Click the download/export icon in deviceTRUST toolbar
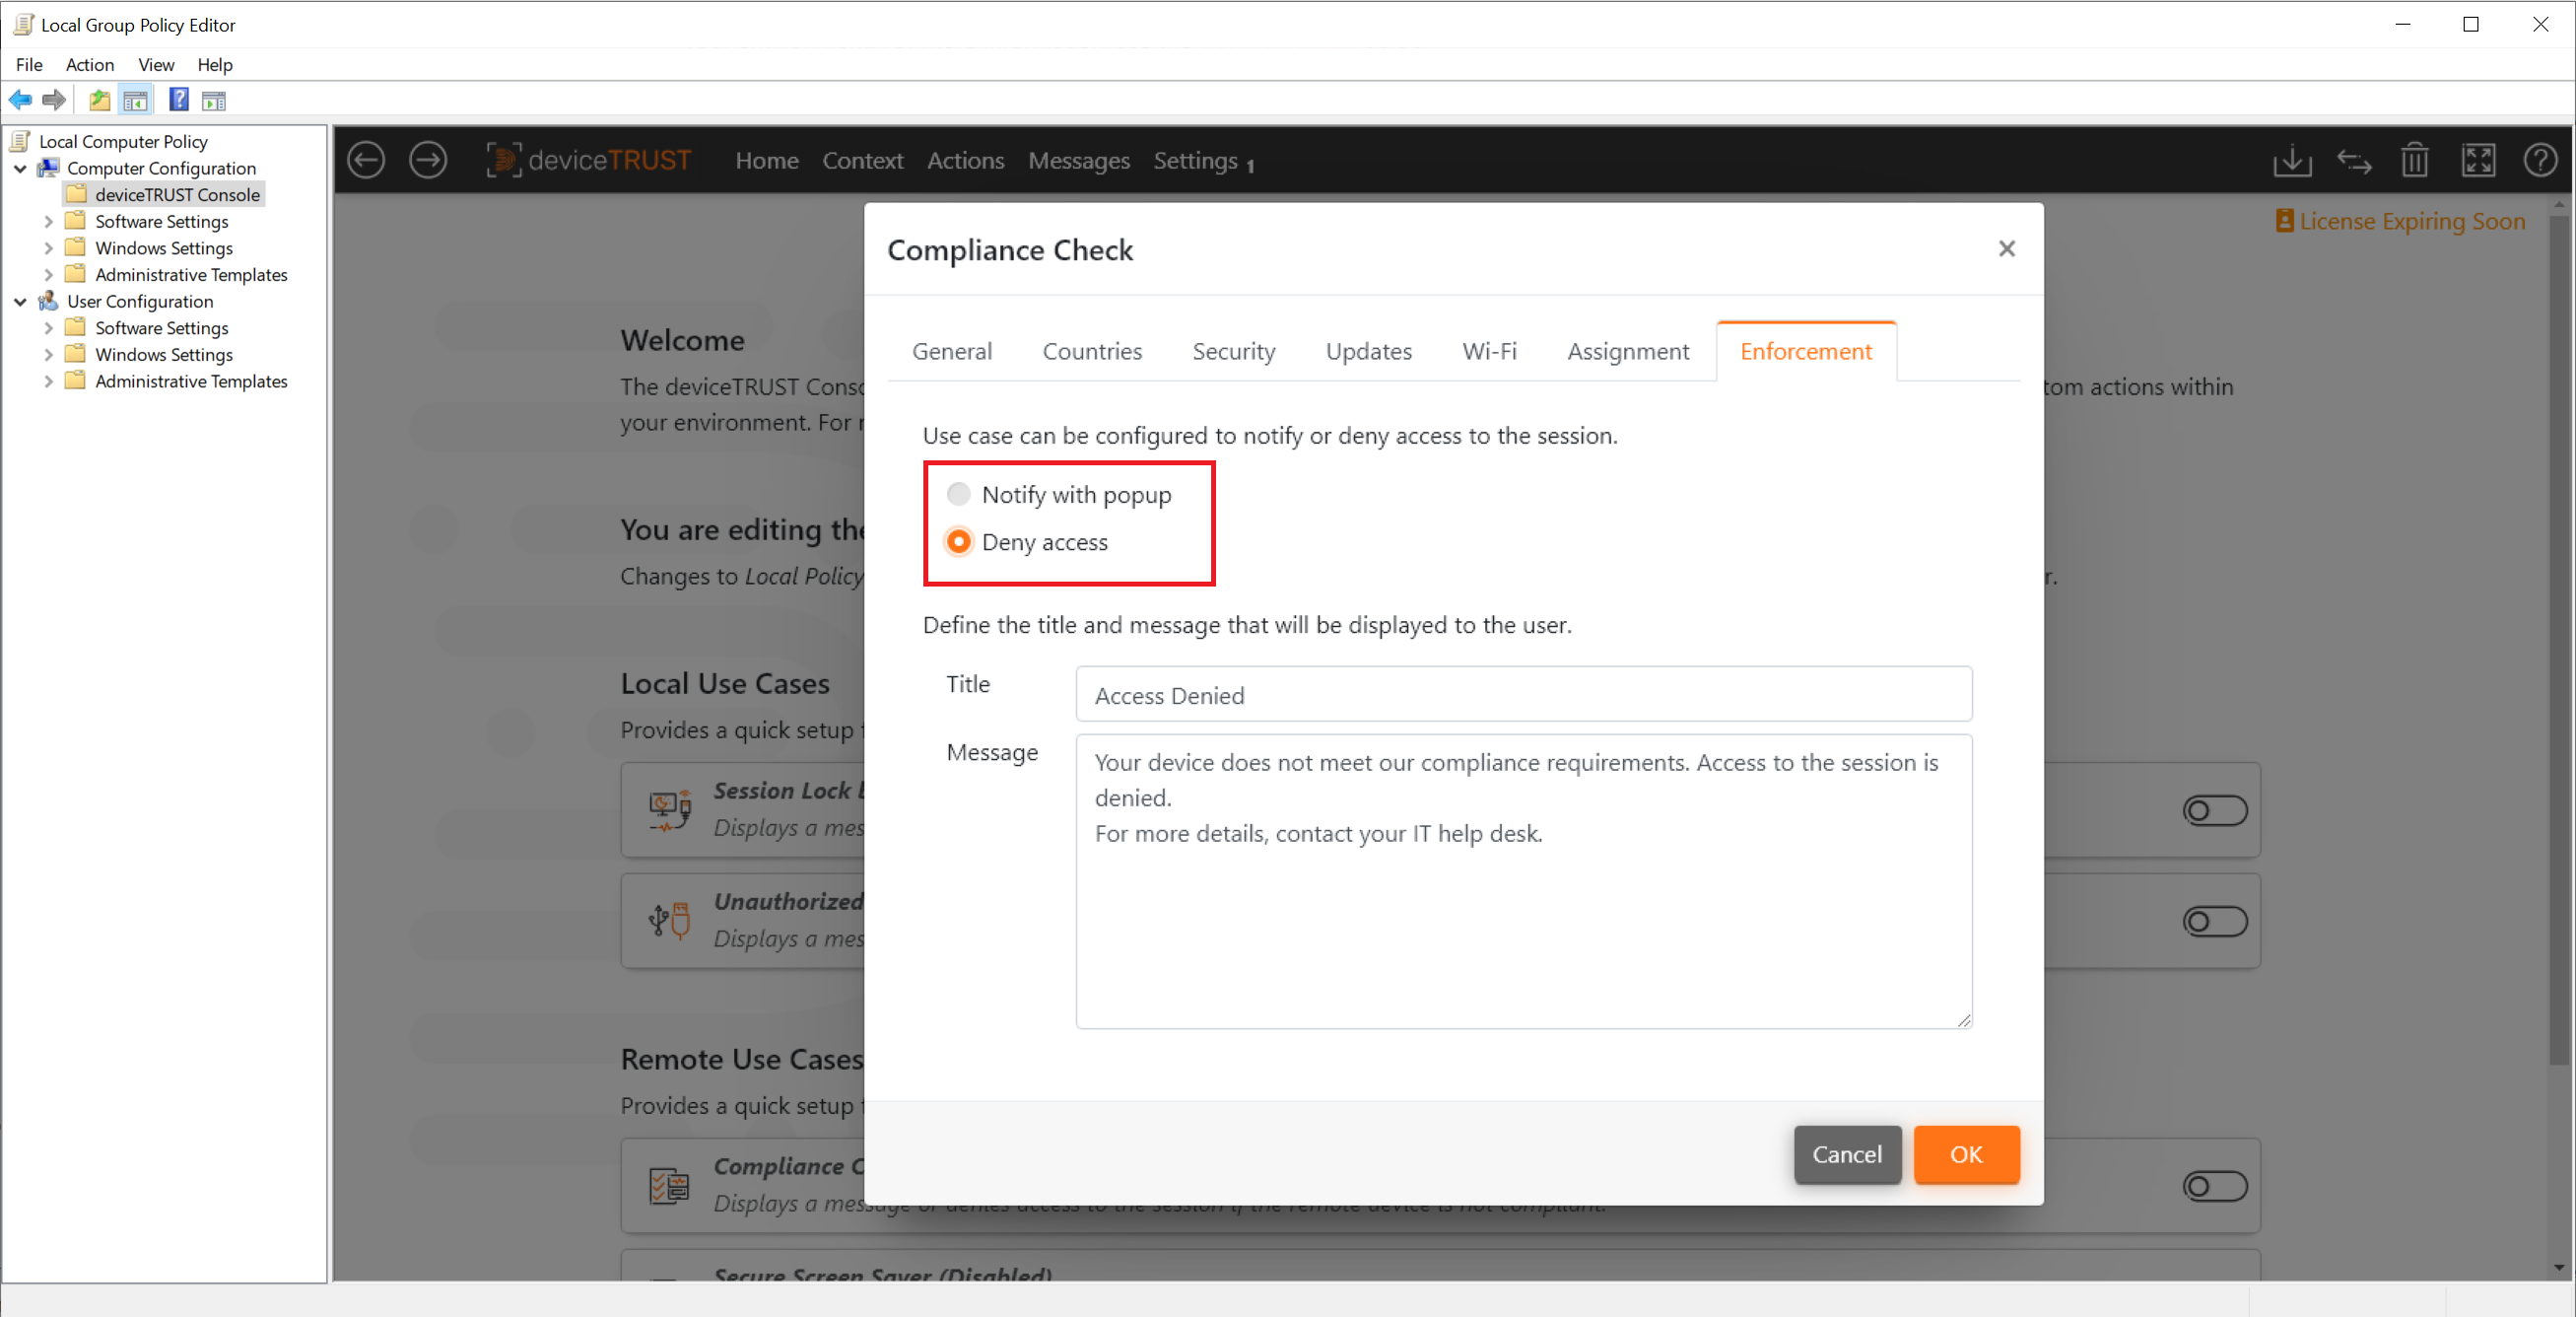Viewport: 2576px width, 1317px height. tap(2292, 160)
